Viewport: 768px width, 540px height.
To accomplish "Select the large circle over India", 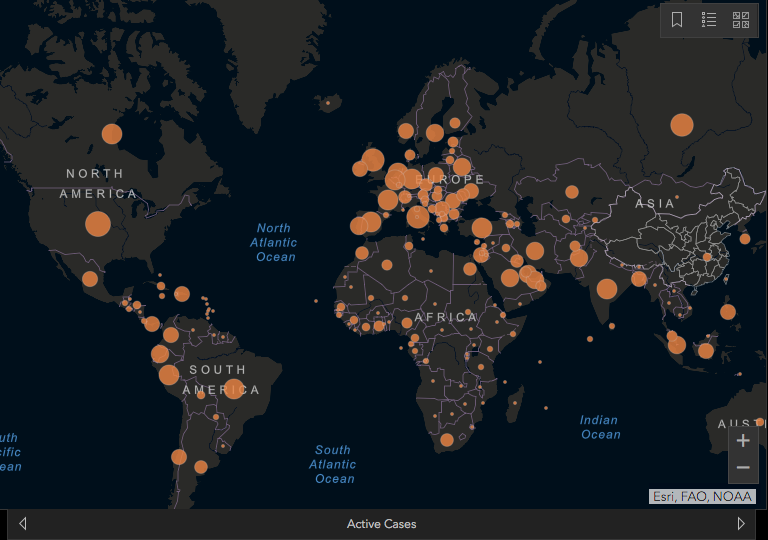I will [607, 289].
